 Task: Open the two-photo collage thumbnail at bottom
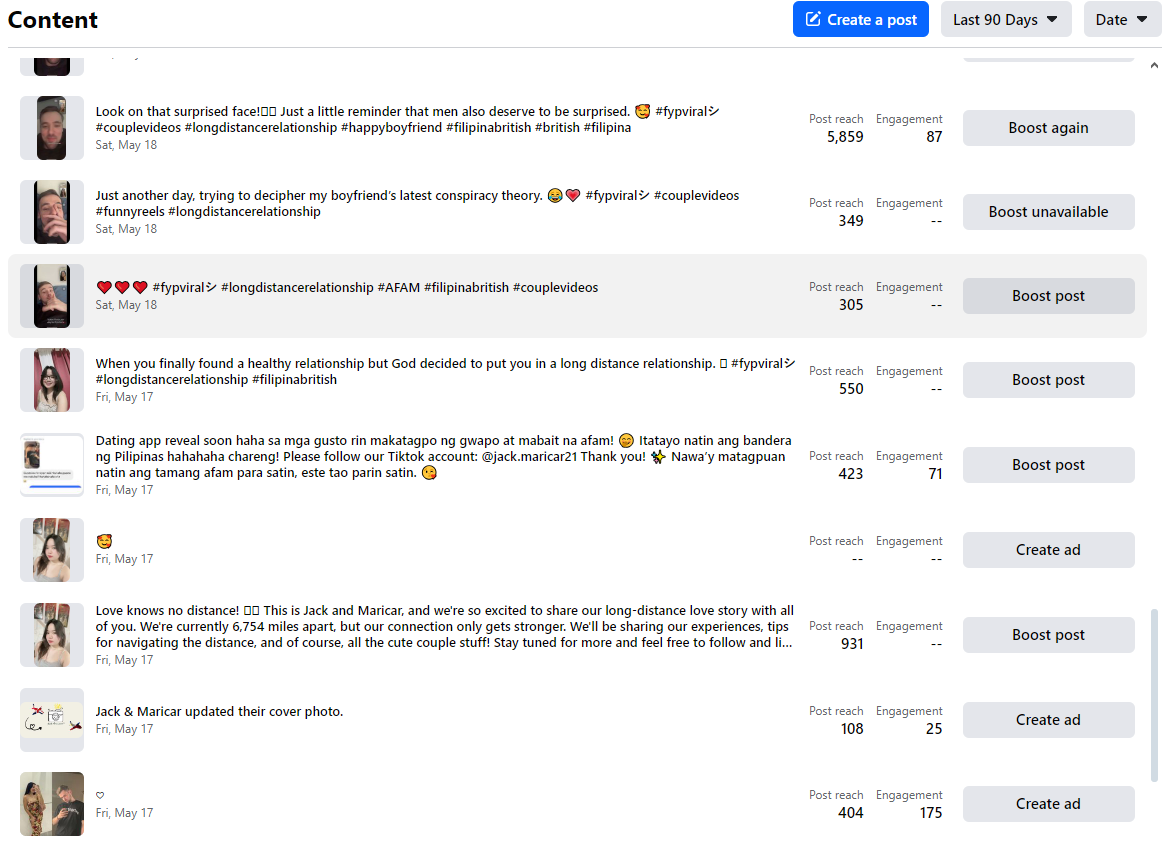pos(52,804)
